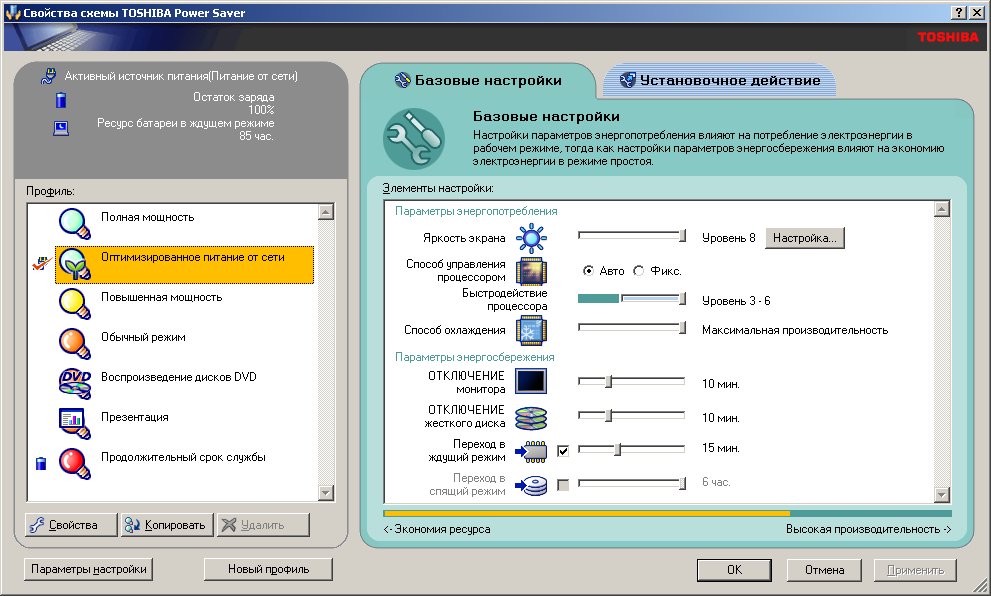Viewport: 991px width, 596px height.
Task: Click the Способ охлаждения slider handle
Action: (682, 328)
